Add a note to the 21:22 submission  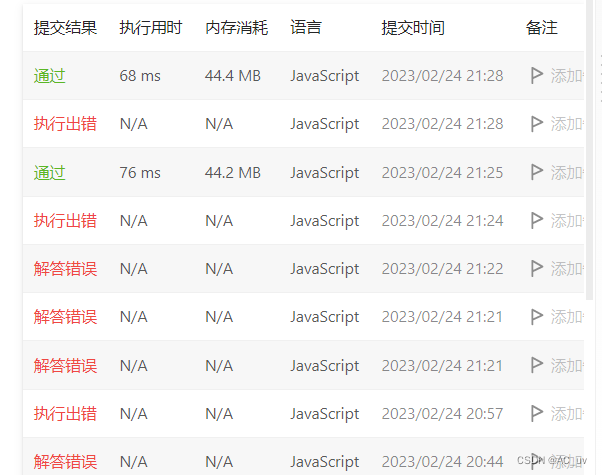(567, 268)
